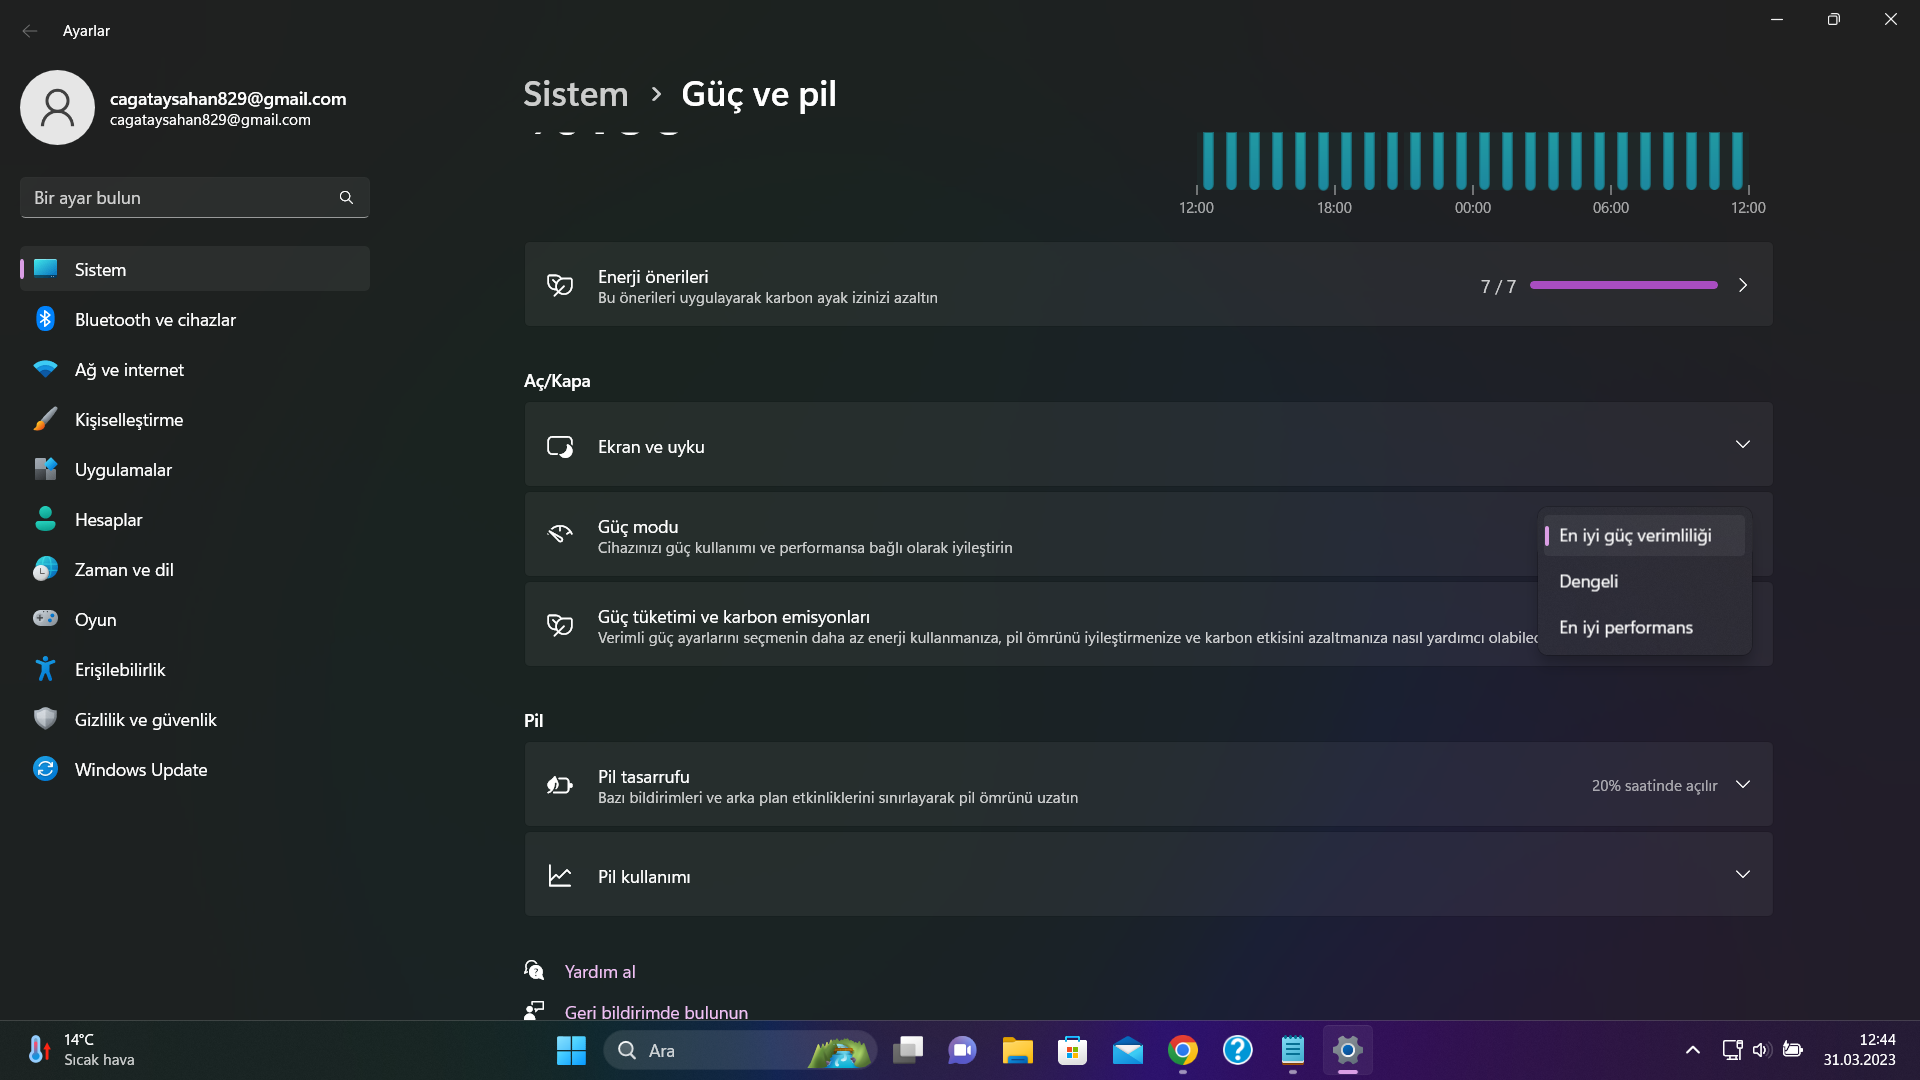
Task: Click the Yardım al link
Action: pyautogui.click(x=599, y=972)
